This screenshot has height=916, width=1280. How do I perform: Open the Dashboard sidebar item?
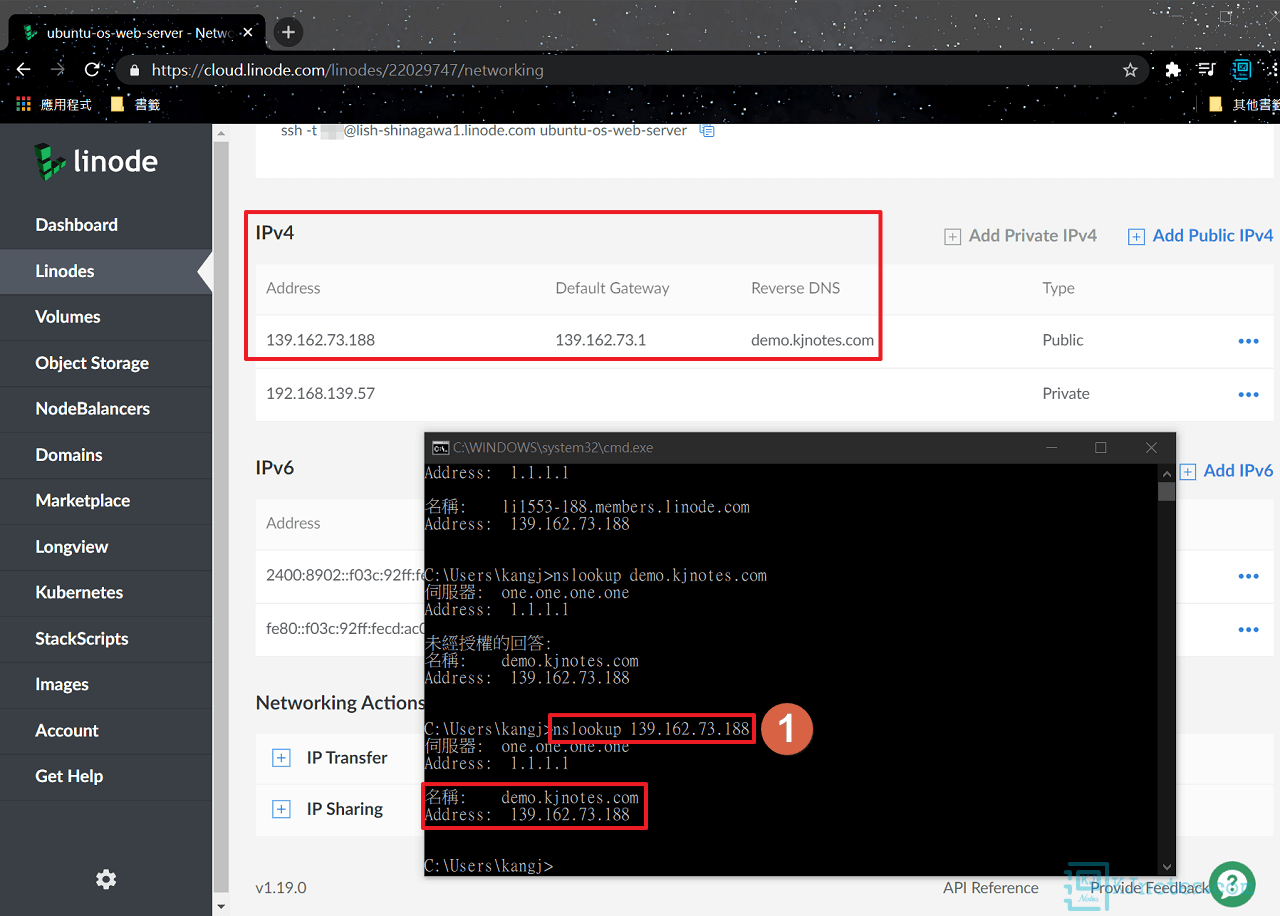coord(76,225)
